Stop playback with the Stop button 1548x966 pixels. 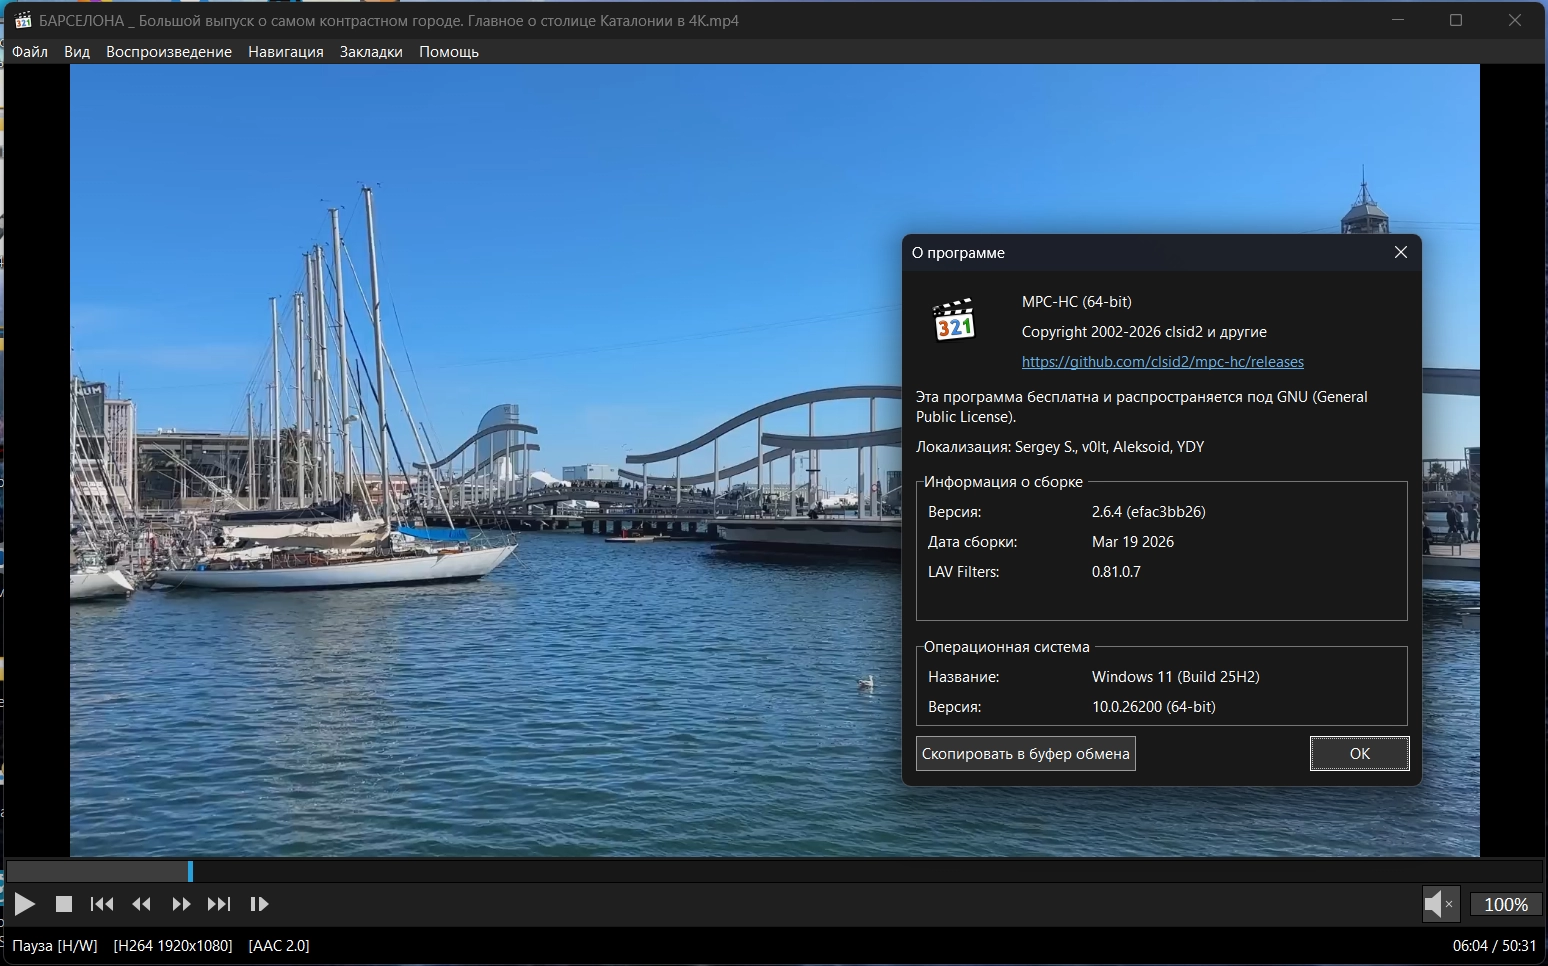point(64,904)
